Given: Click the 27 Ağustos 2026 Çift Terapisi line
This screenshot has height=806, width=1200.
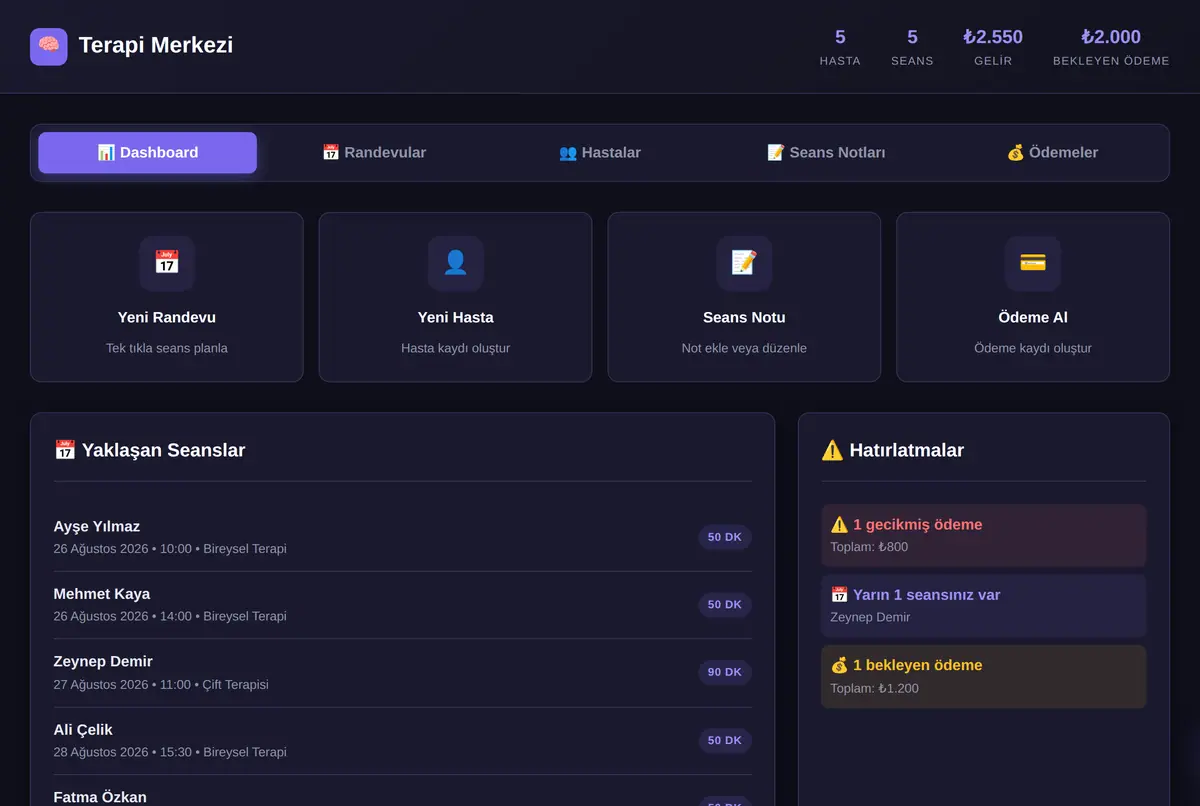Looking at the screenshot, I should [x=161, y=684].
